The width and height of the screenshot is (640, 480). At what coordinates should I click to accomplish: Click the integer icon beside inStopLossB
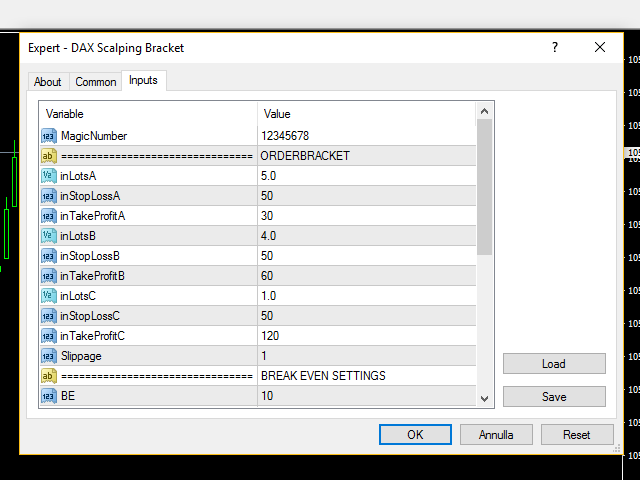[x=49, y=256]
